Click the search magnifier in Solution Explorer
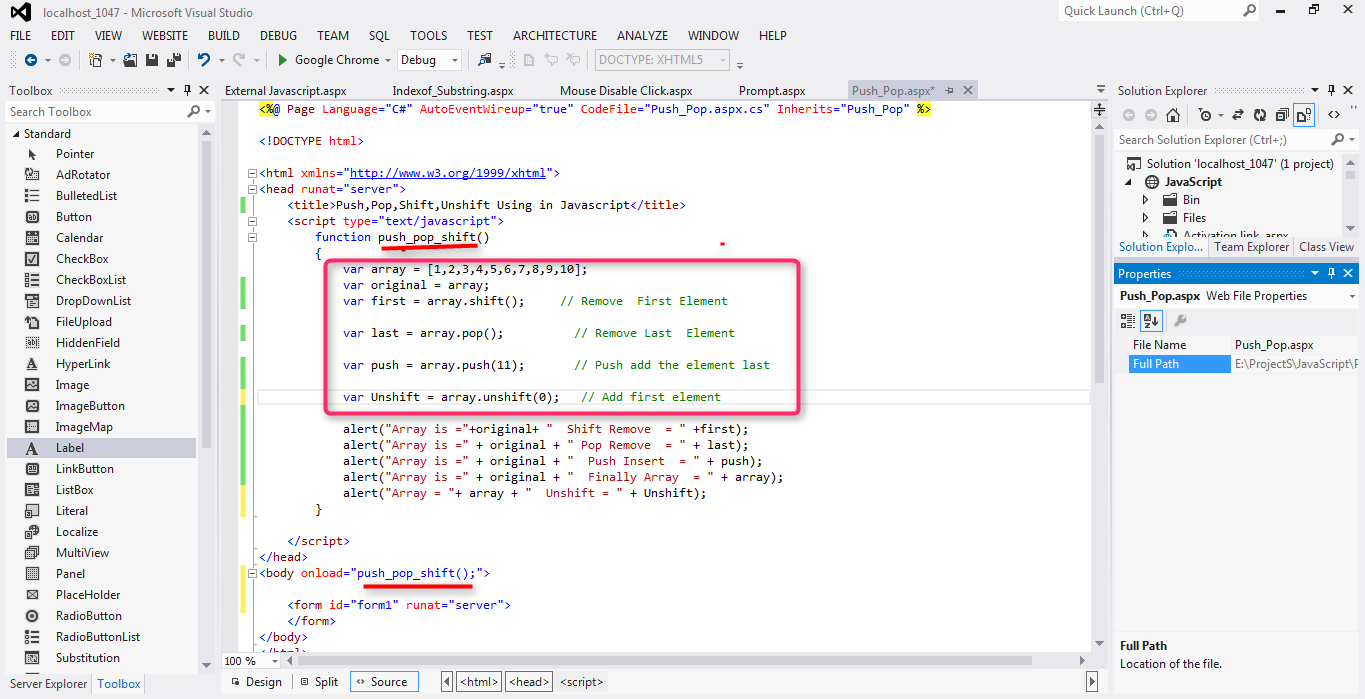1365x699 pixels. point(1336,140)
